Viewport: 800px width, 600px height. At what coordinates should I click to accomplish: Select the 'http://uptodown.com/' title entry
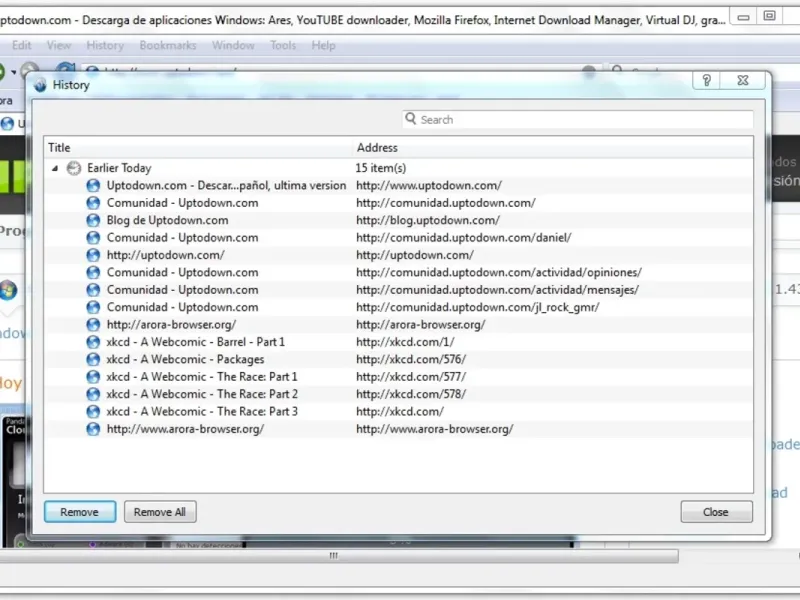point(165,255)
